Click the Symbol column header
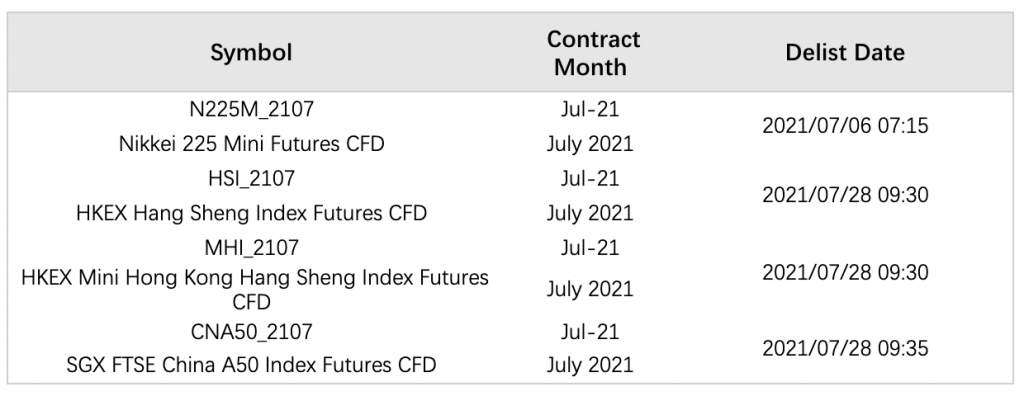Image resolution: width=1024 pixels, height=396 pixels. 251,53
